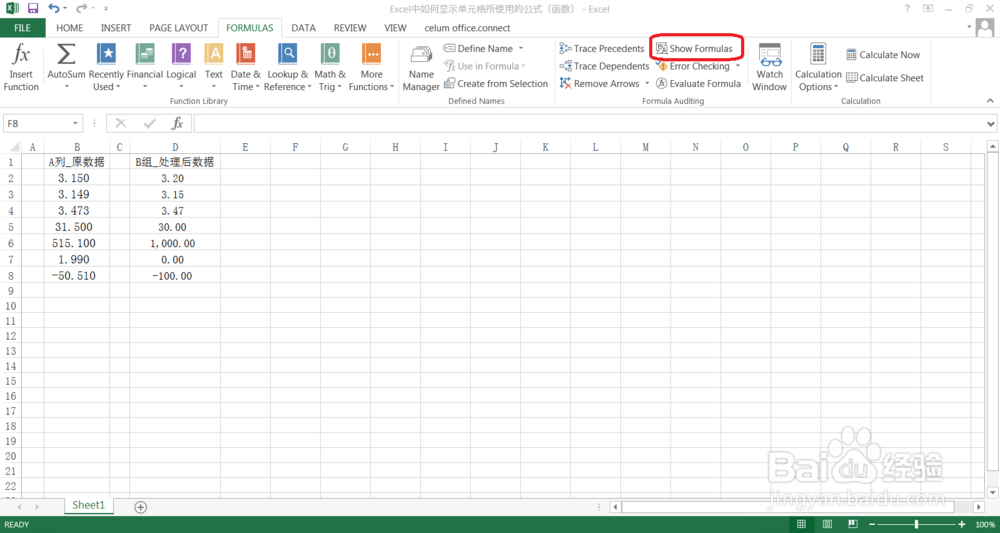Open Calculation Options
This screenshot has height=533, width=1000.
818,68
